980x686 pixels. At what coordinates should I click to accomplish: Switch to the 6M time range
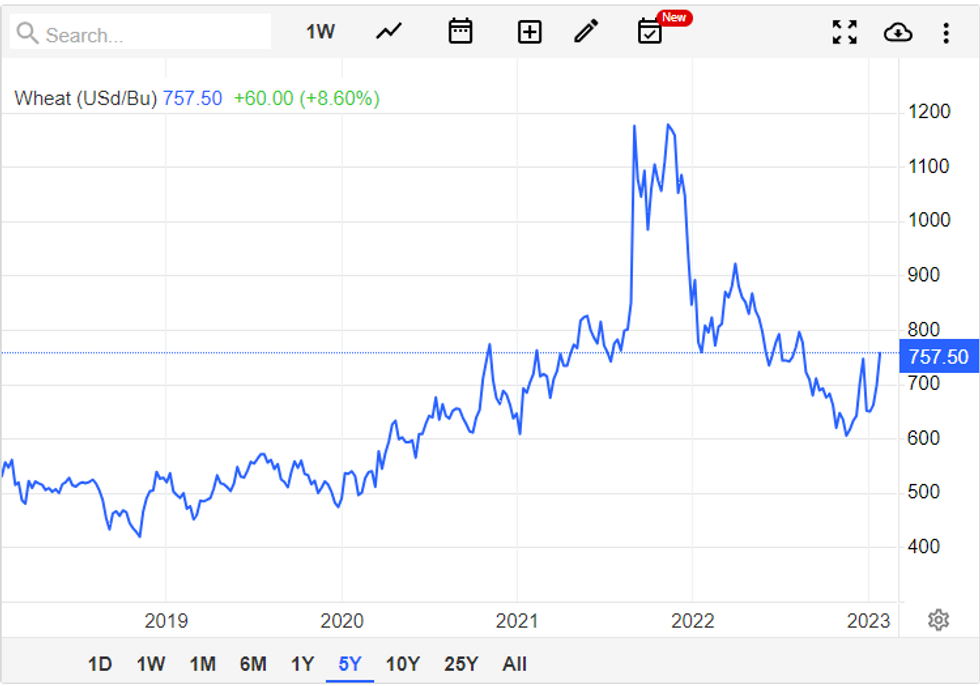253,664
